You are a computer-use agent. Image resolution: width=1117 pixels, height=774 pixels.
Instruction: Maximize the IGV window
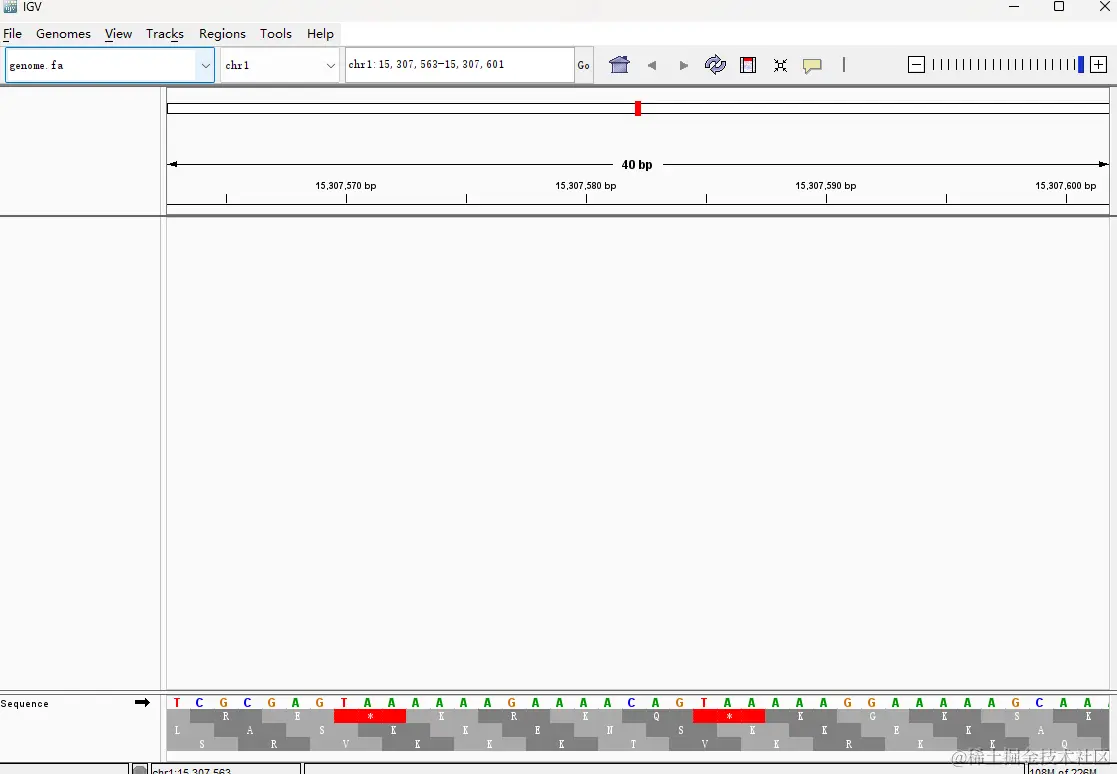click(x=1059, y=6)
